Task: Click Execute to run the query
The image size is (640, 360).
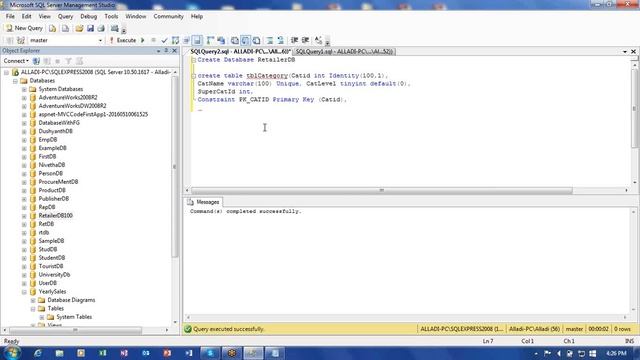Action: [x=122, y=40]
